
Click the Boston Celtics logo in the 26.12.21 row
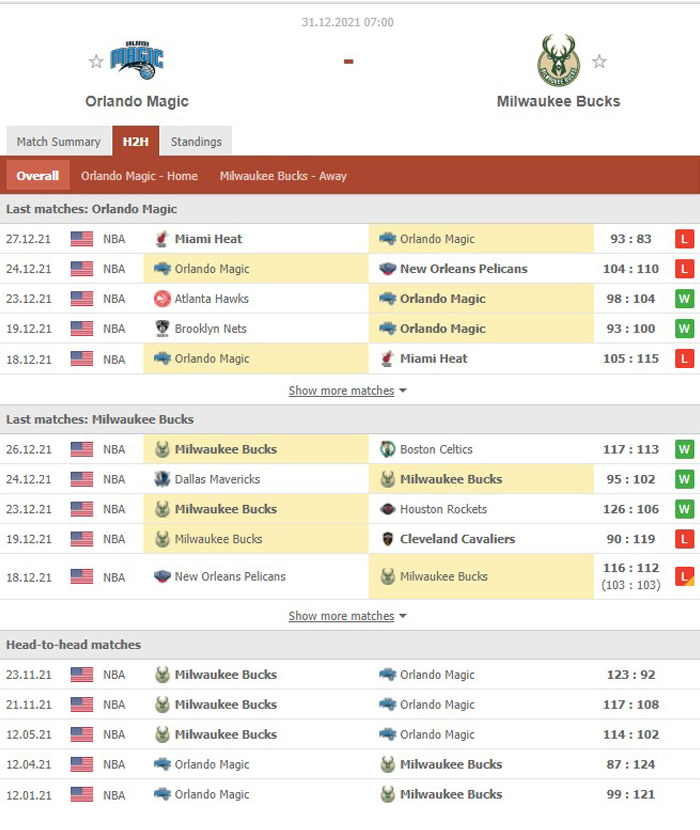pyautogui.click(x=388, y=449)
